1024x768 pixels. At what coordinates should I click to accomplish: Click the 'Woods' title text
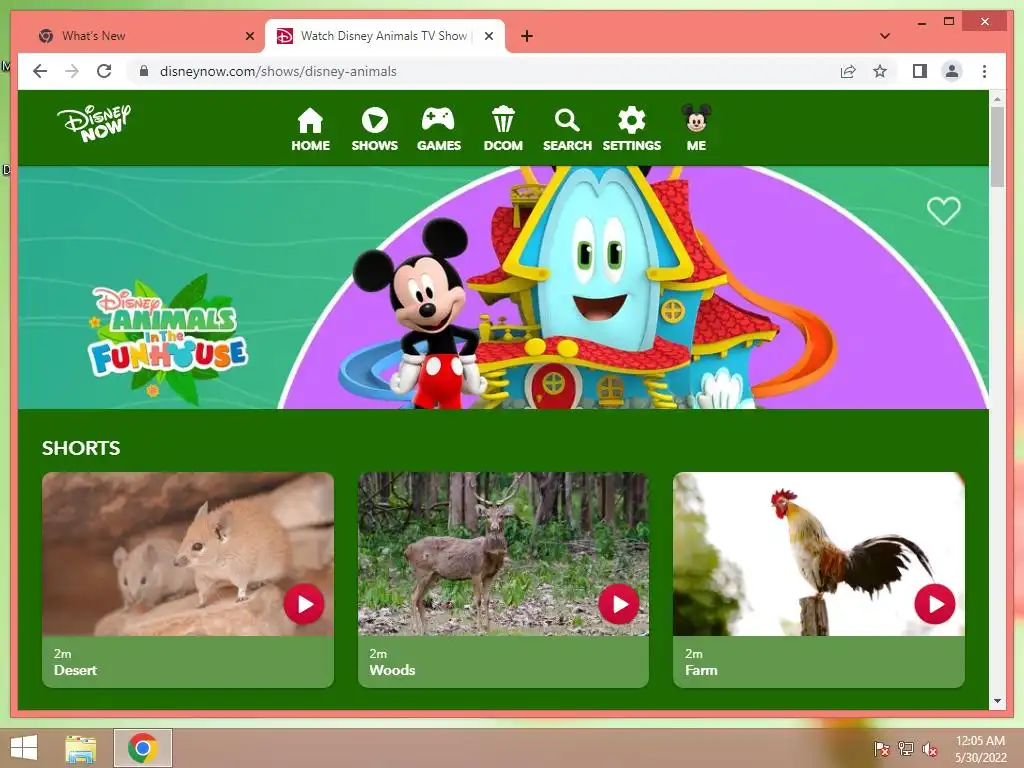pyautogui.click(x=392, y=670)
